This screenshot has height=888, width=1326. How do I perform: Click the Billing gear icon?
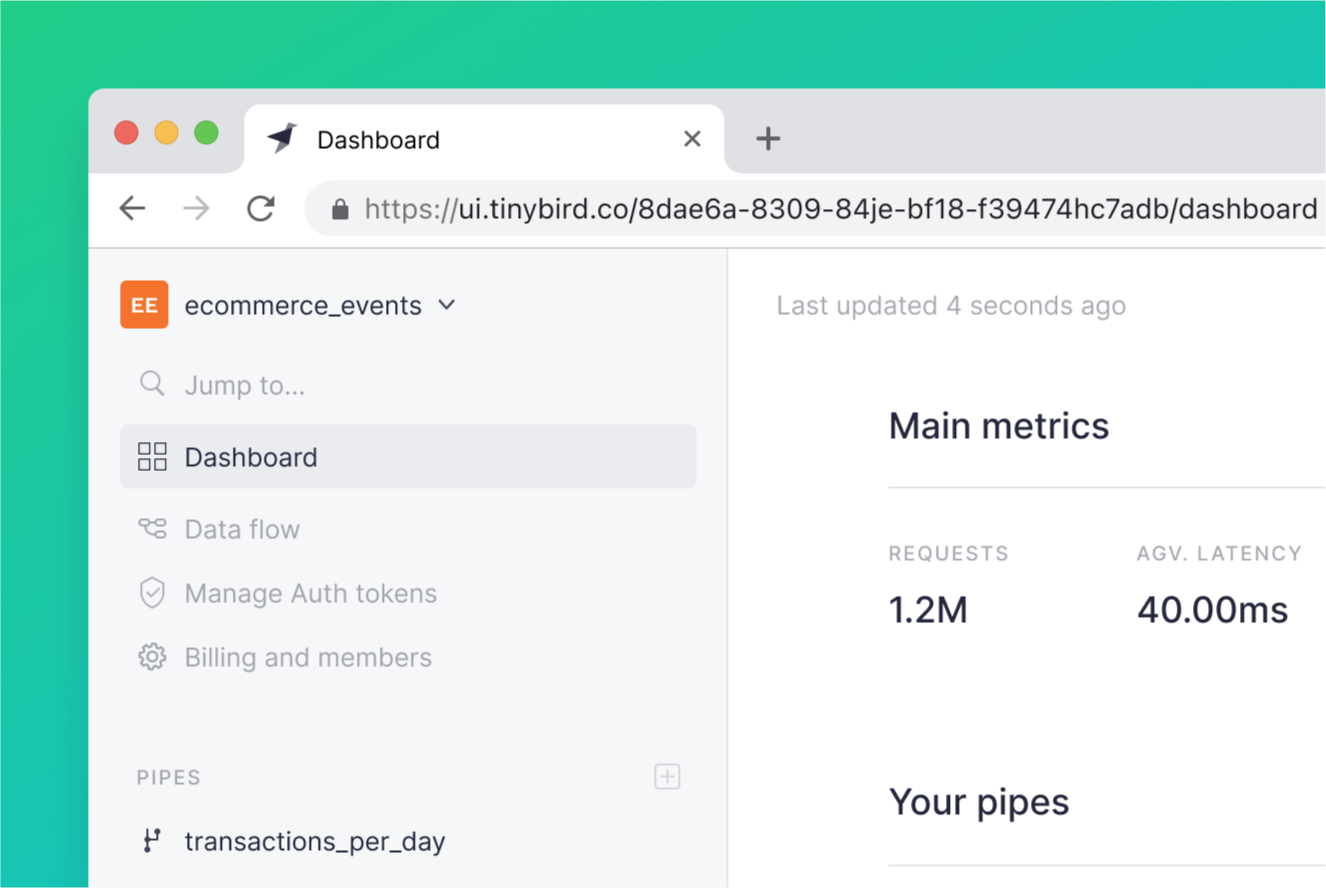pyautogui.click(x=152, y=657)
